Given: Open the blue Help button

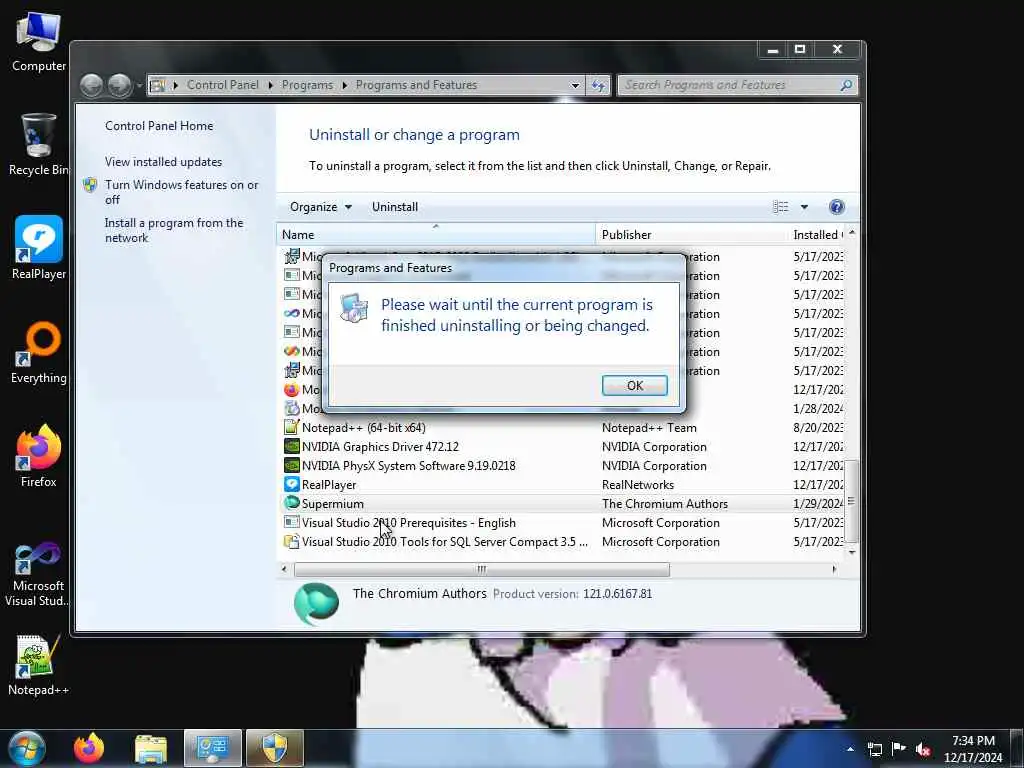Looking at the screenshot, I should (x=837, y=207).
